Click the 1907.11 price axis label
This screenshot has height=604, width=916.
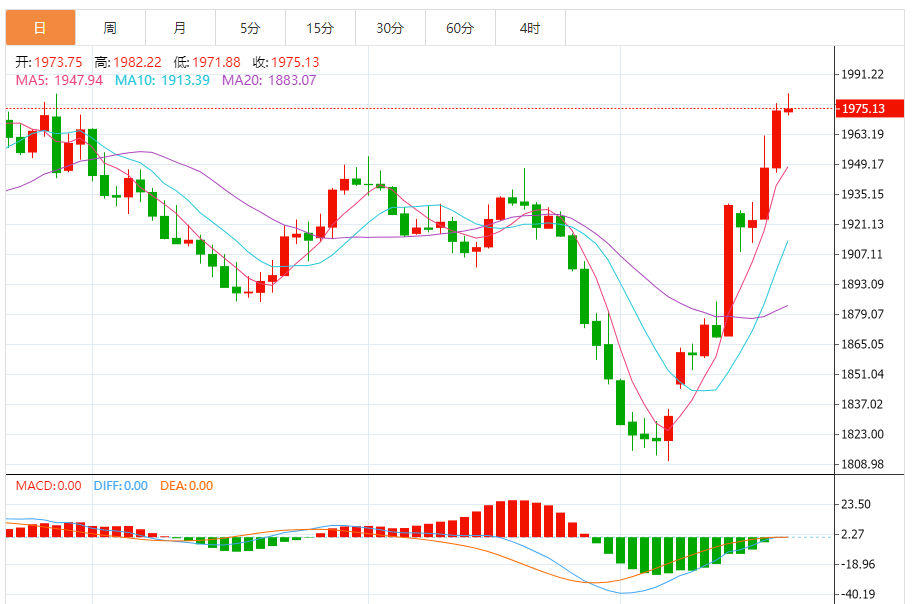pos(862,254)
